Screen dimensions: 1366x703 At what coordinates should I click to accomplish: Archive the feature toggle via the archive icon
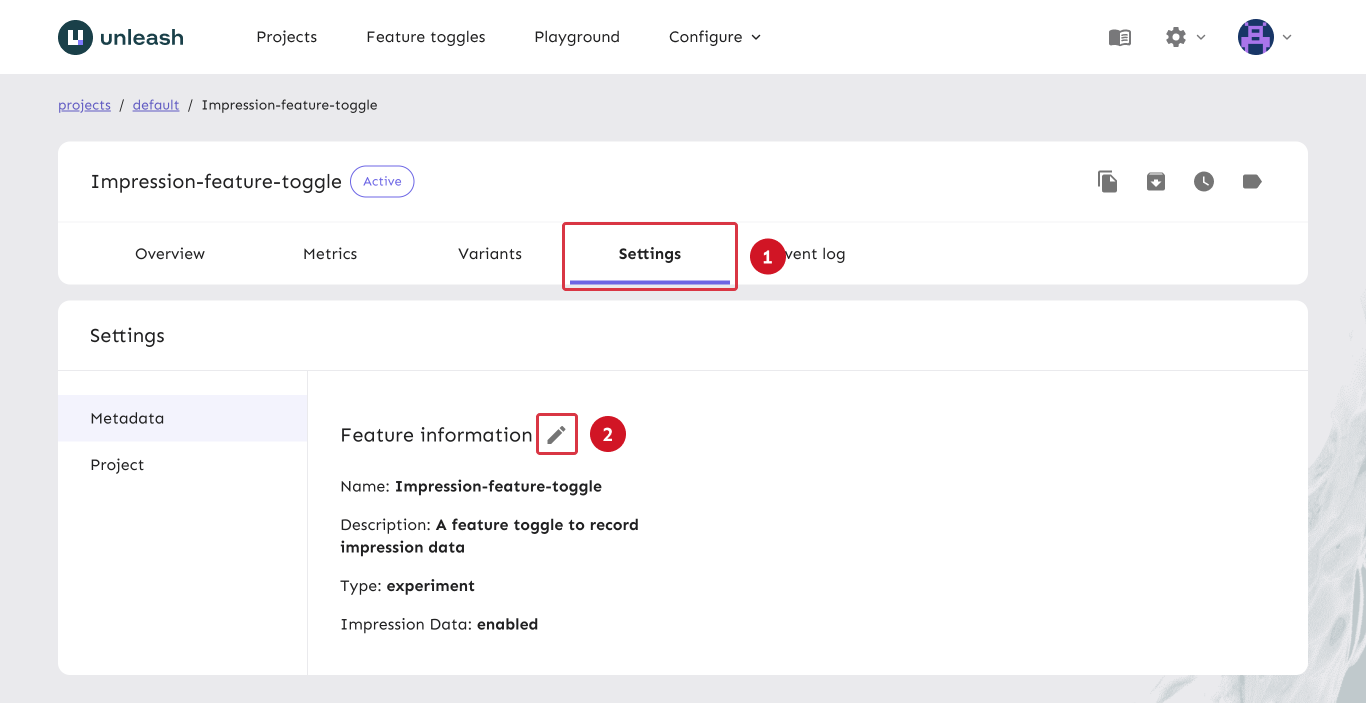(x=1155, y=181)
